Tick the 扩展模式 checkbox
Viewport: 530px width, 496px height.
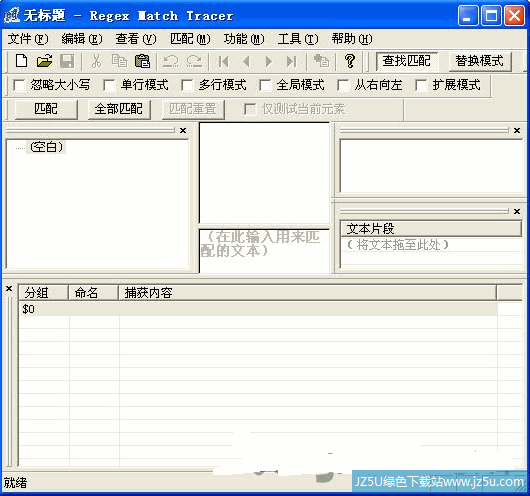(x=420, y=85)
